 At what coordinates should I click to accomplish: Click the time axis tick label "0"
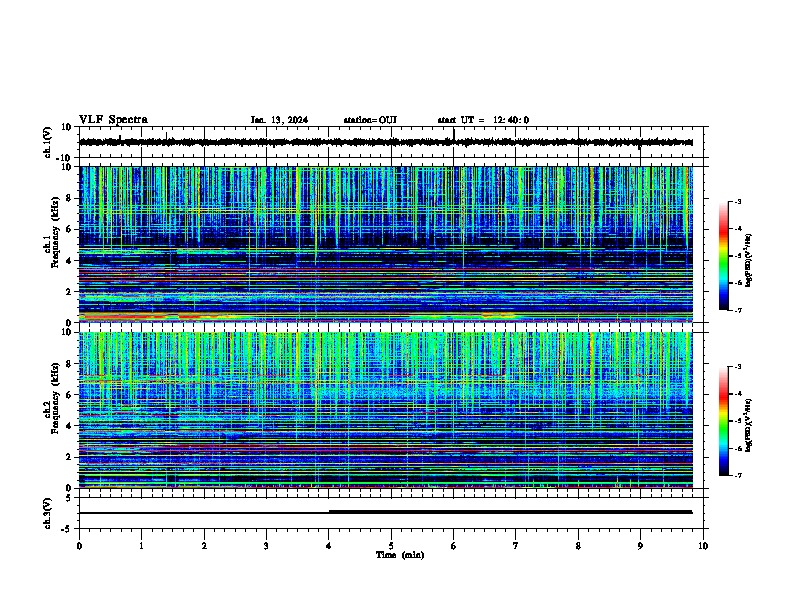[x=79, y=546]
